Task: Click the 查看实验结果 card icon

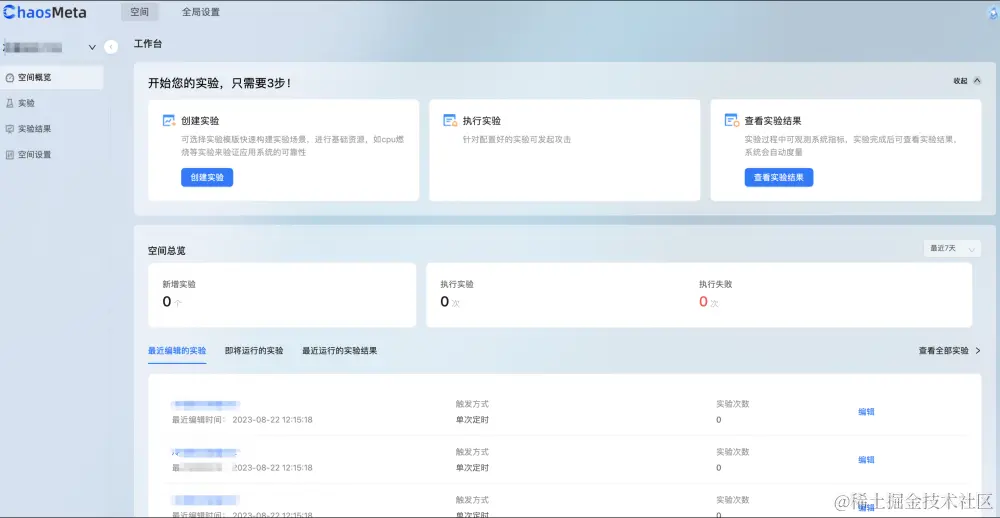Action: tap(732, 120)
